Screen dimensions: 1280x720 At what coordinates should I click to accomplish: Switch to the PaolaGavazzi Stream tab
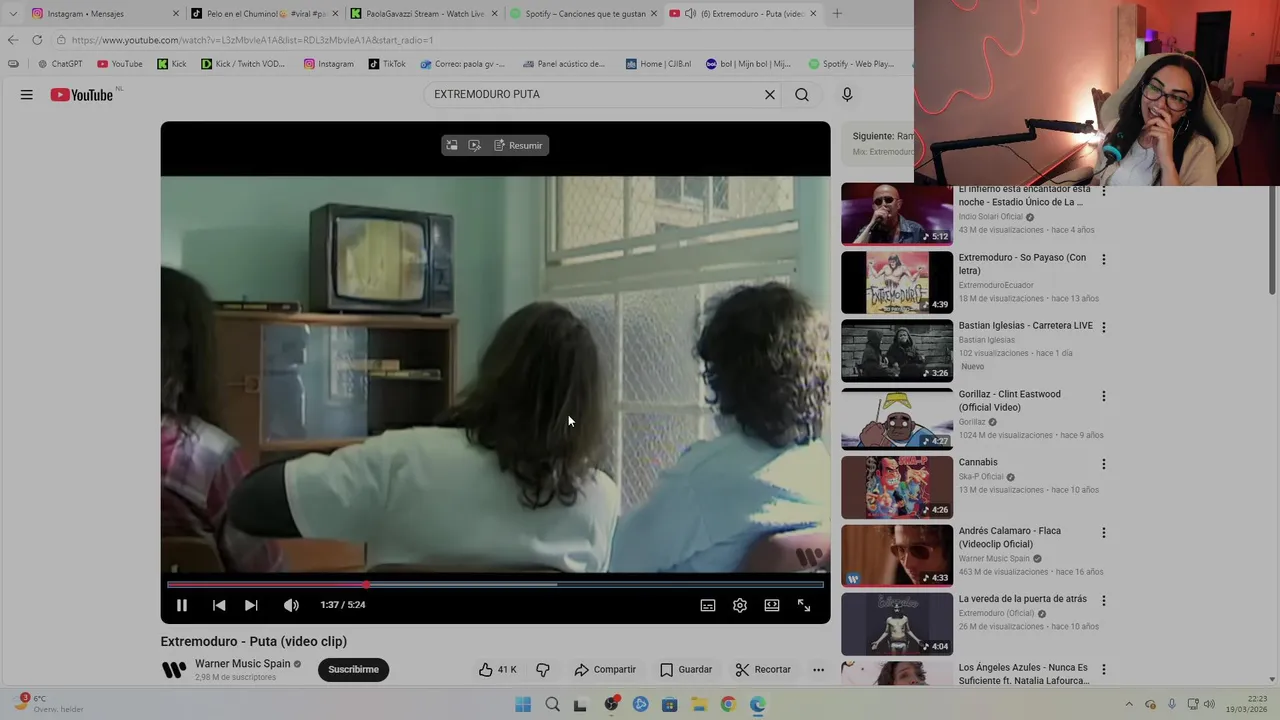point(423,14)
